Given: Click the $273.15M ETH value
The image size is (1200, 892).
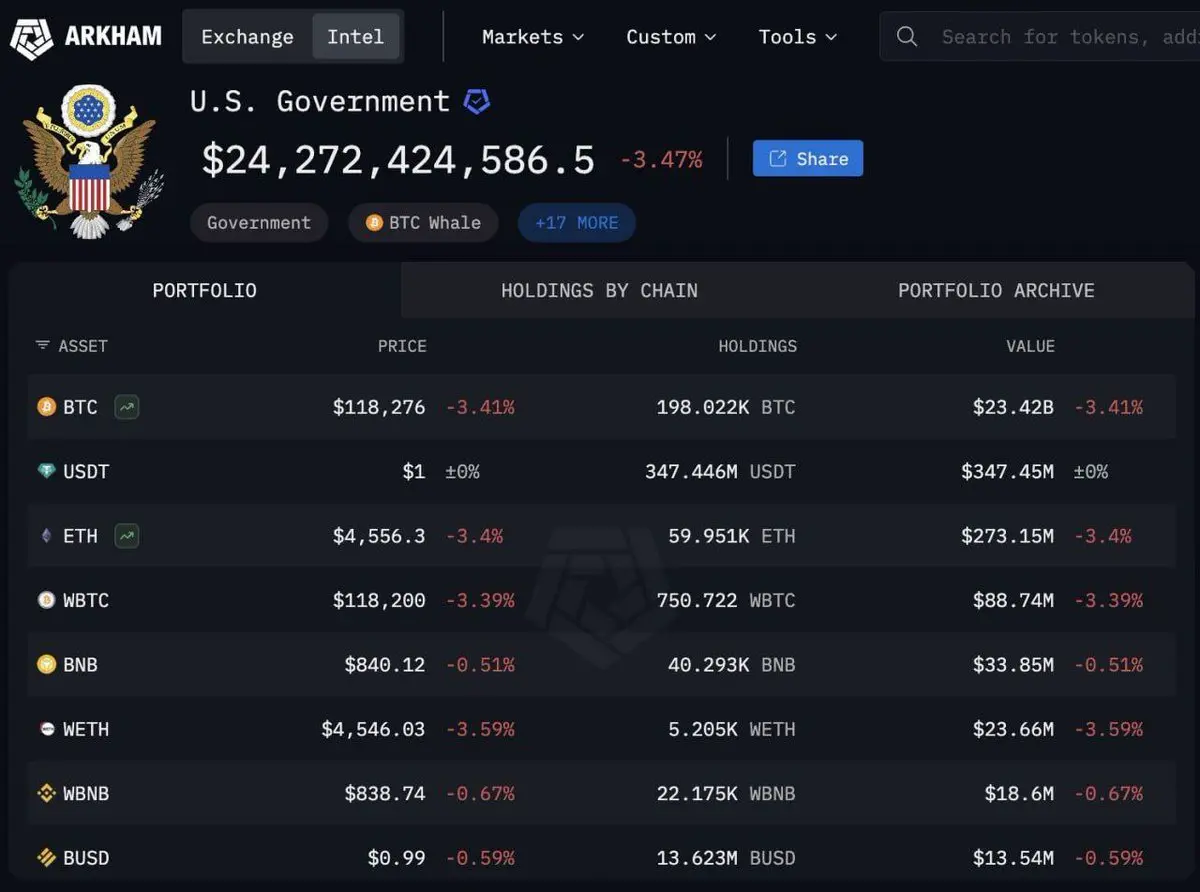Looking at the screenshot, I should pos(1007,536).
